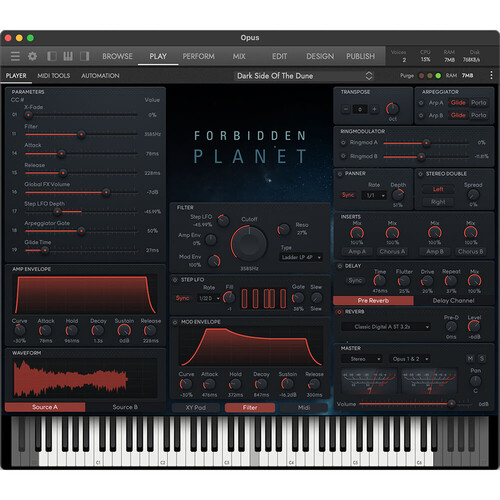Viewport: 500px width, 500px height.
Task: Click the Master solo S button
Action: [482, 358]
